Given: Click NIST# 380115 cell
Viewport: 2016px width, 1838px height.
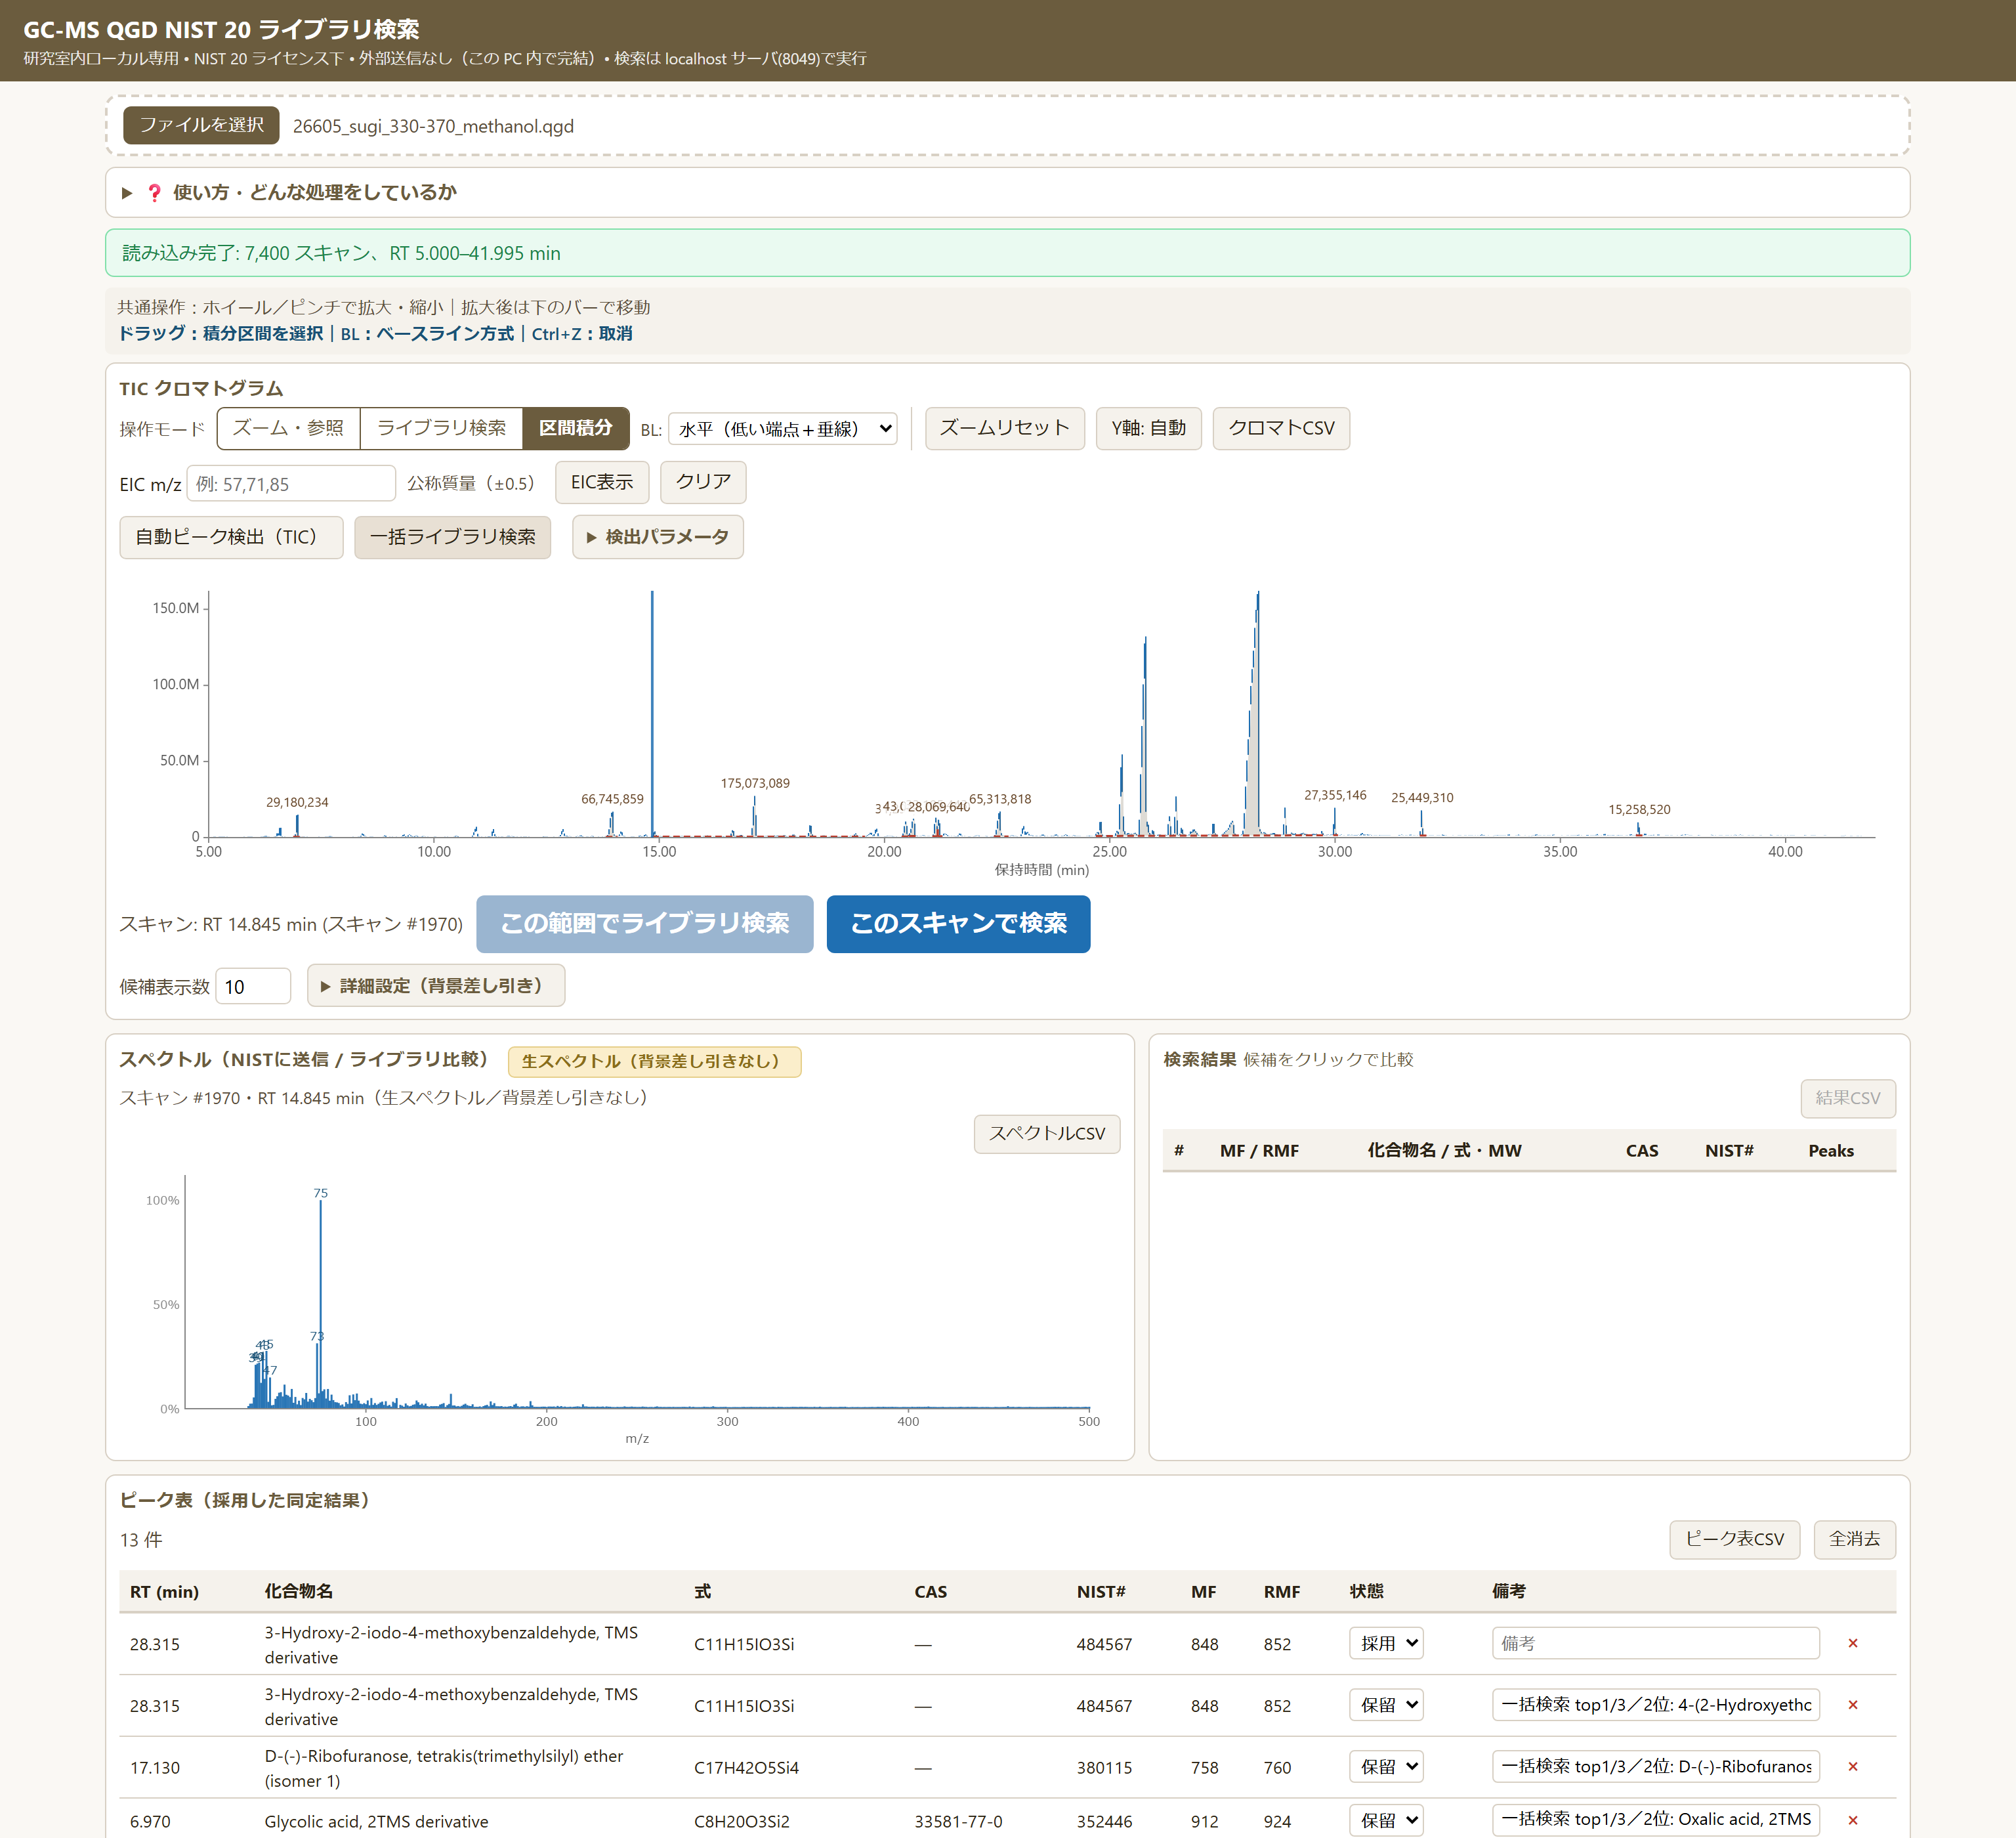Looking at the screenshot, I should coord(1104,1768).
